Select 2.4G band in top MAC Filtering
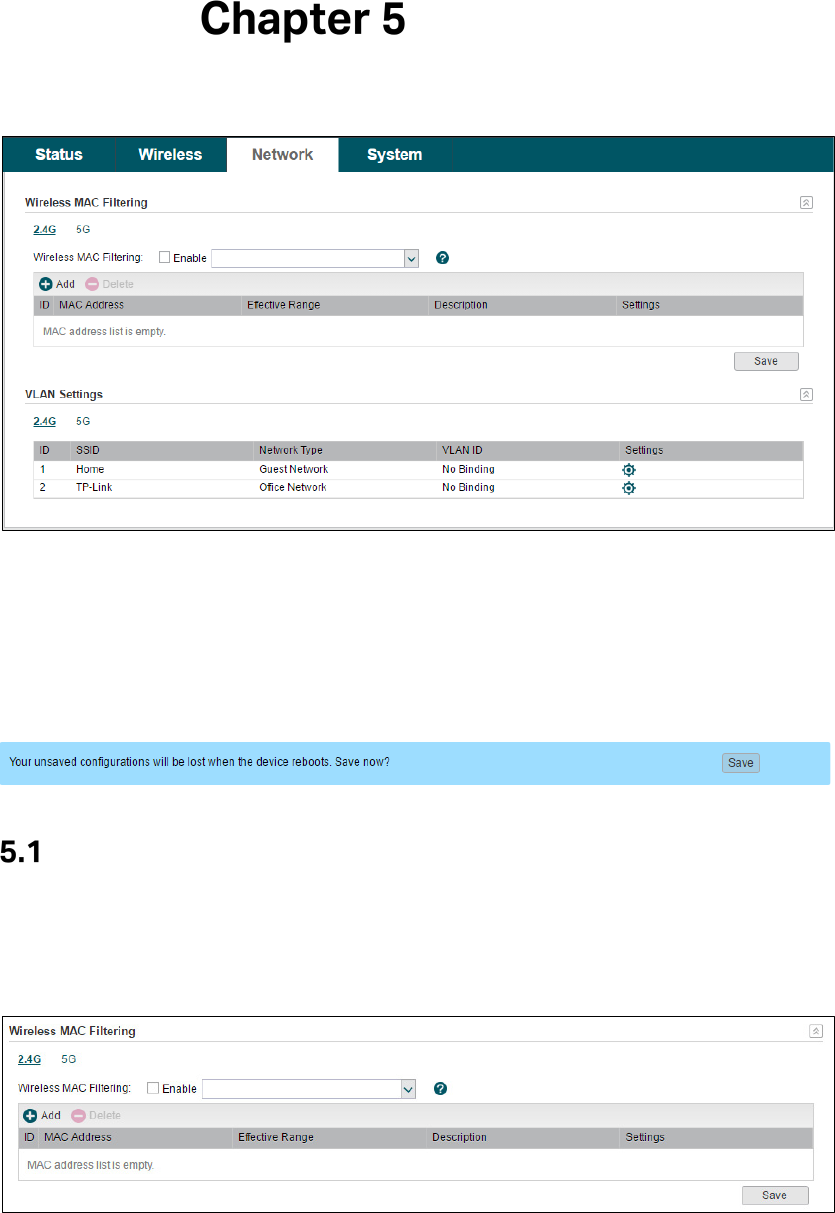The image size is (835, 1213). [x=44, y=229]
